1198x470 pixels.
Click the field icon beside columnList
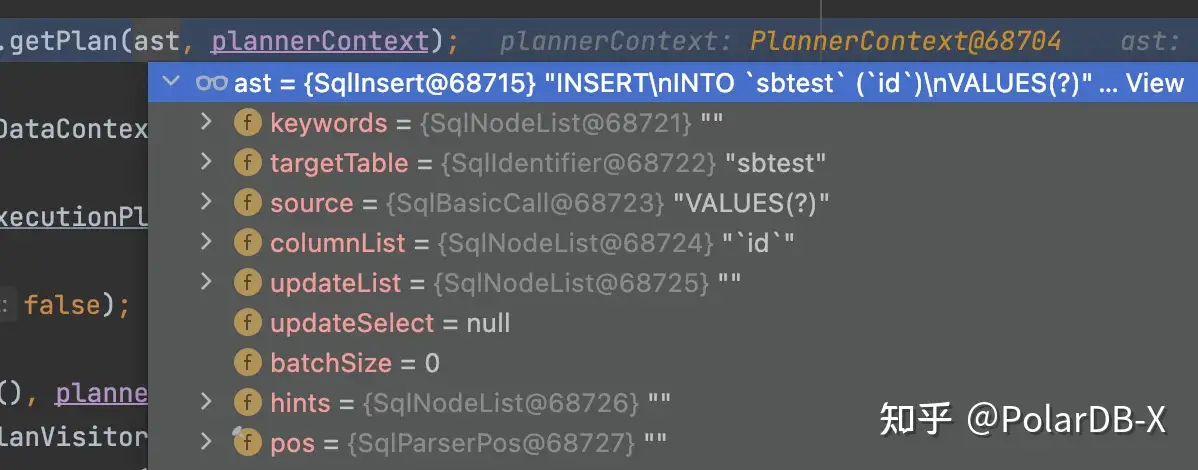(x=247, y=243)
